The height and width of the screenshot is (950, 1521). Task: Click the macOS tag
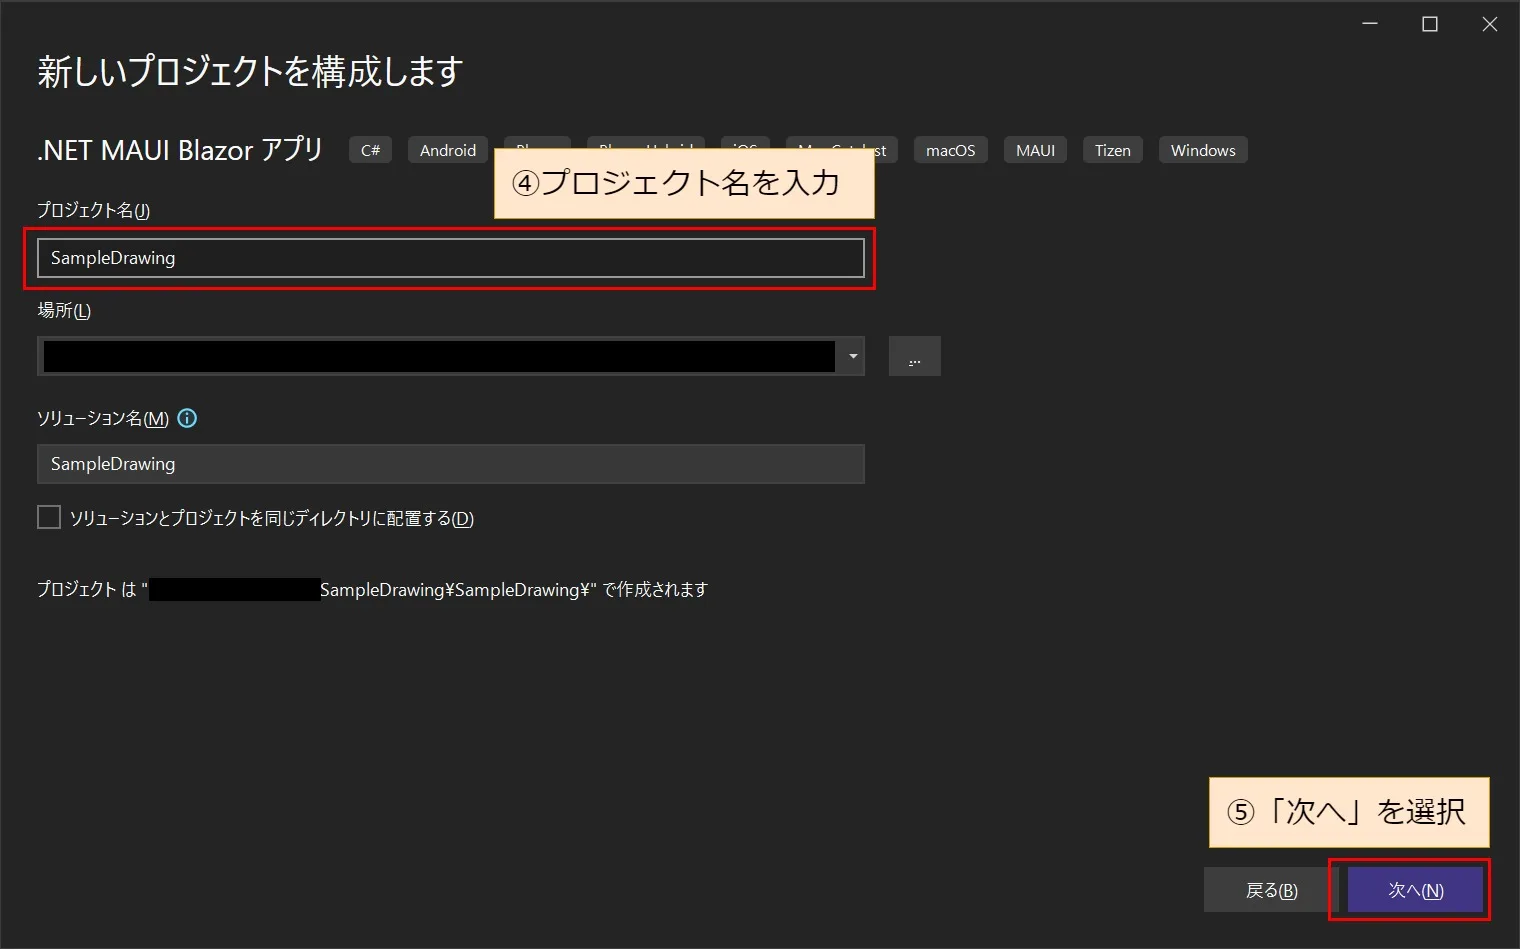pos(950,150)
